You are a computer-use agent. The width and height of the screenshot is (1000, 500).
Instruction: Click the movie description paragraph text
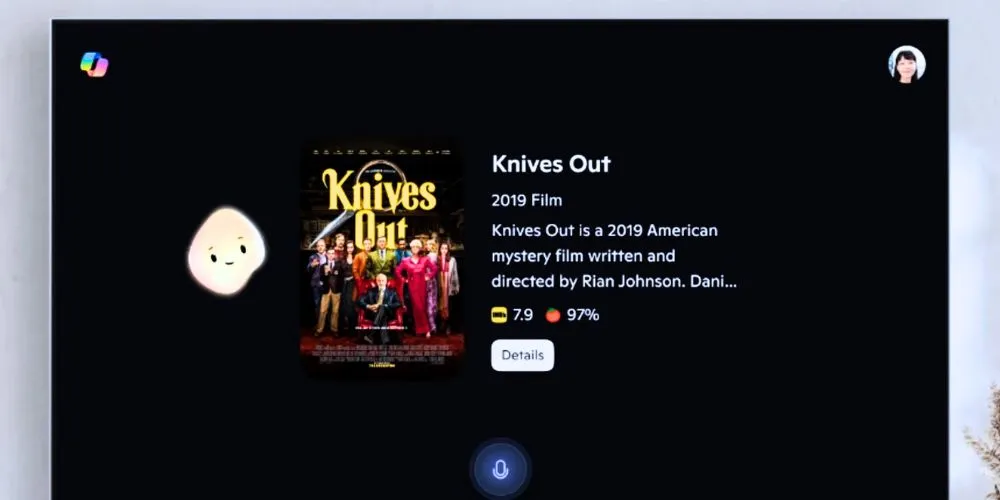click(614, 256)
